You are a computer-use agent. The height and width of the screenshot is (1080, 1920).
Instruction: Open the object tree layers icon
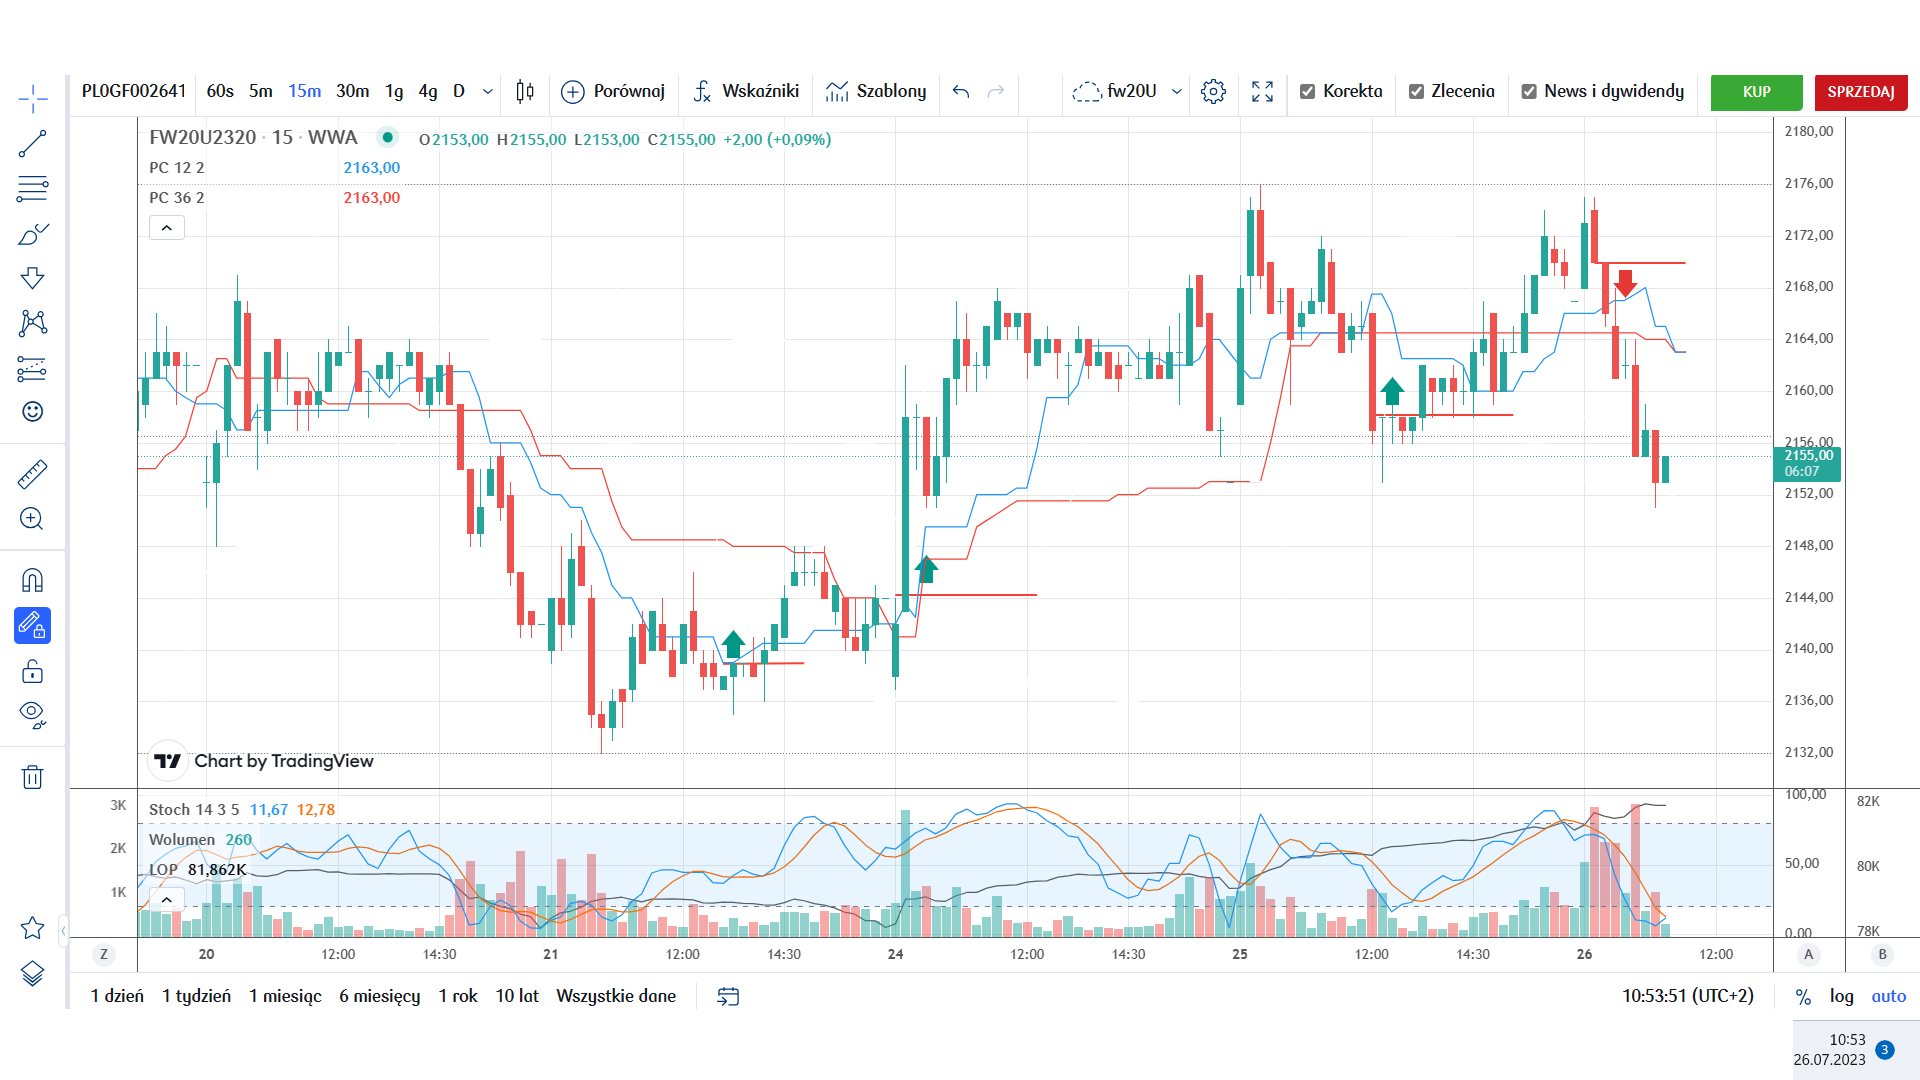pyautogui.click(x=32, y=973)
